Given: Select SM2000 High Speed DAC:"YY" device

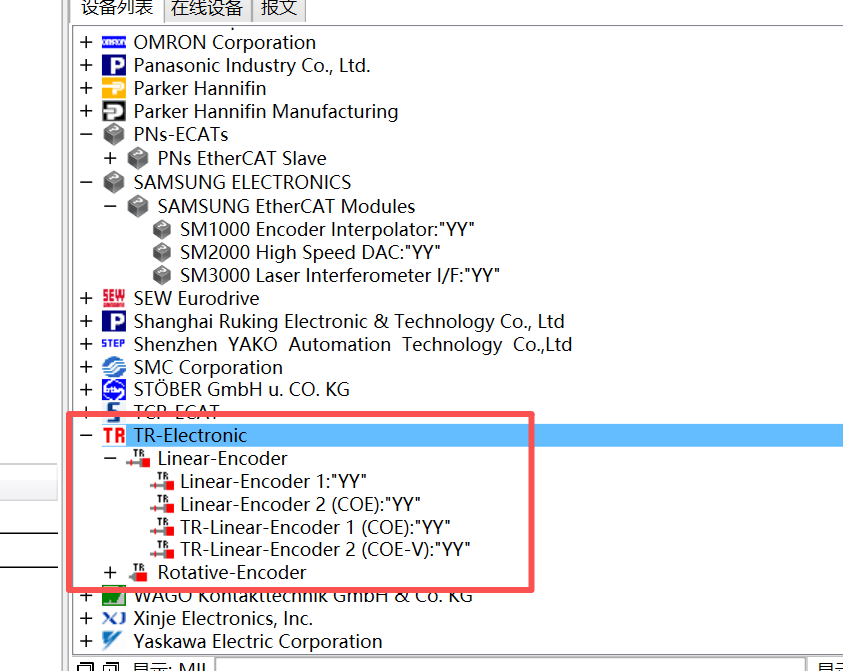Looking at the screenshot, I should tap(310, 252).
